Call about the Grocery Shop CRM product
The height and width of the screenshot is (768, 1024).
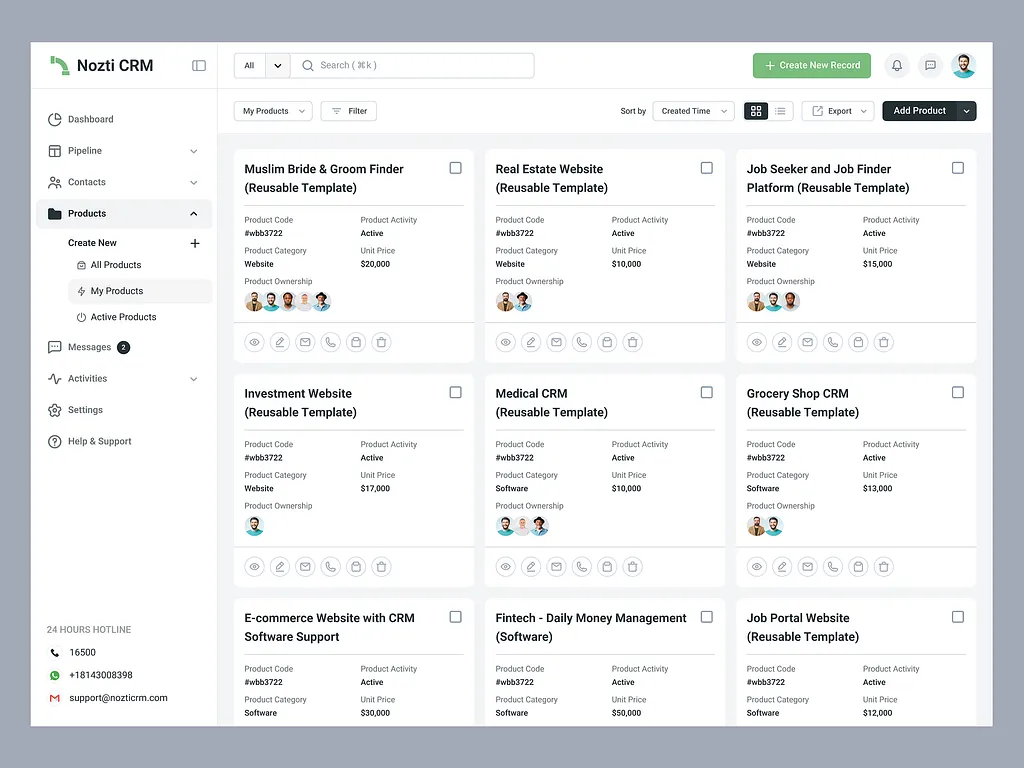pyautogui.click(x=832, y=566)
